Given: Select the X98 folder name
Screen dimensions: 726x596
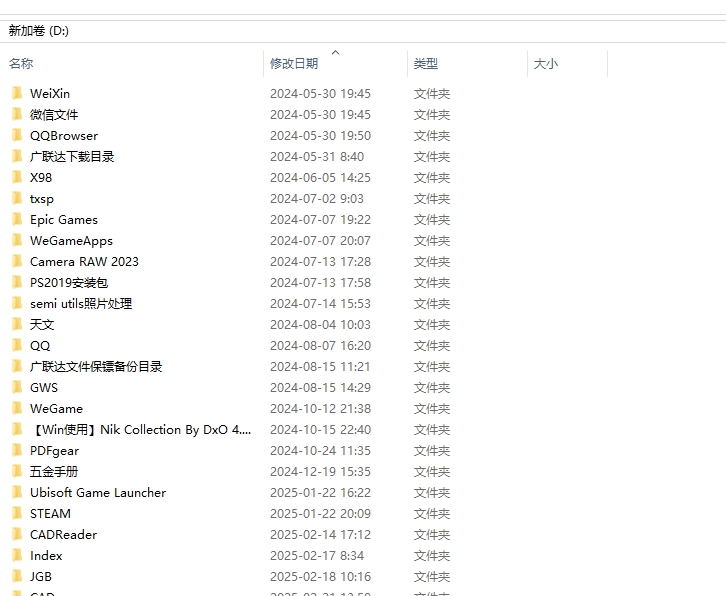Looking at the screenshot, I should 41,177.
